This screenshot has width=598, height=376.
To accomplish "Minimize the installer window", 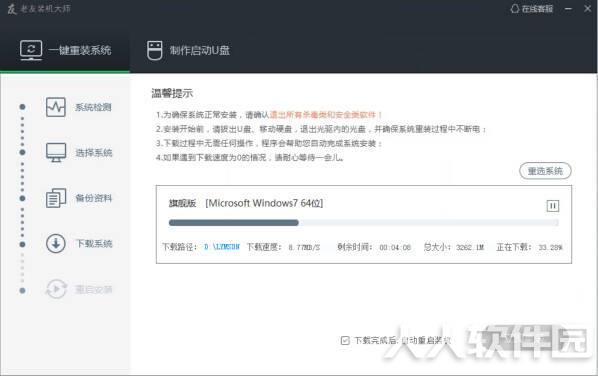I will click(x=568, y=9).
